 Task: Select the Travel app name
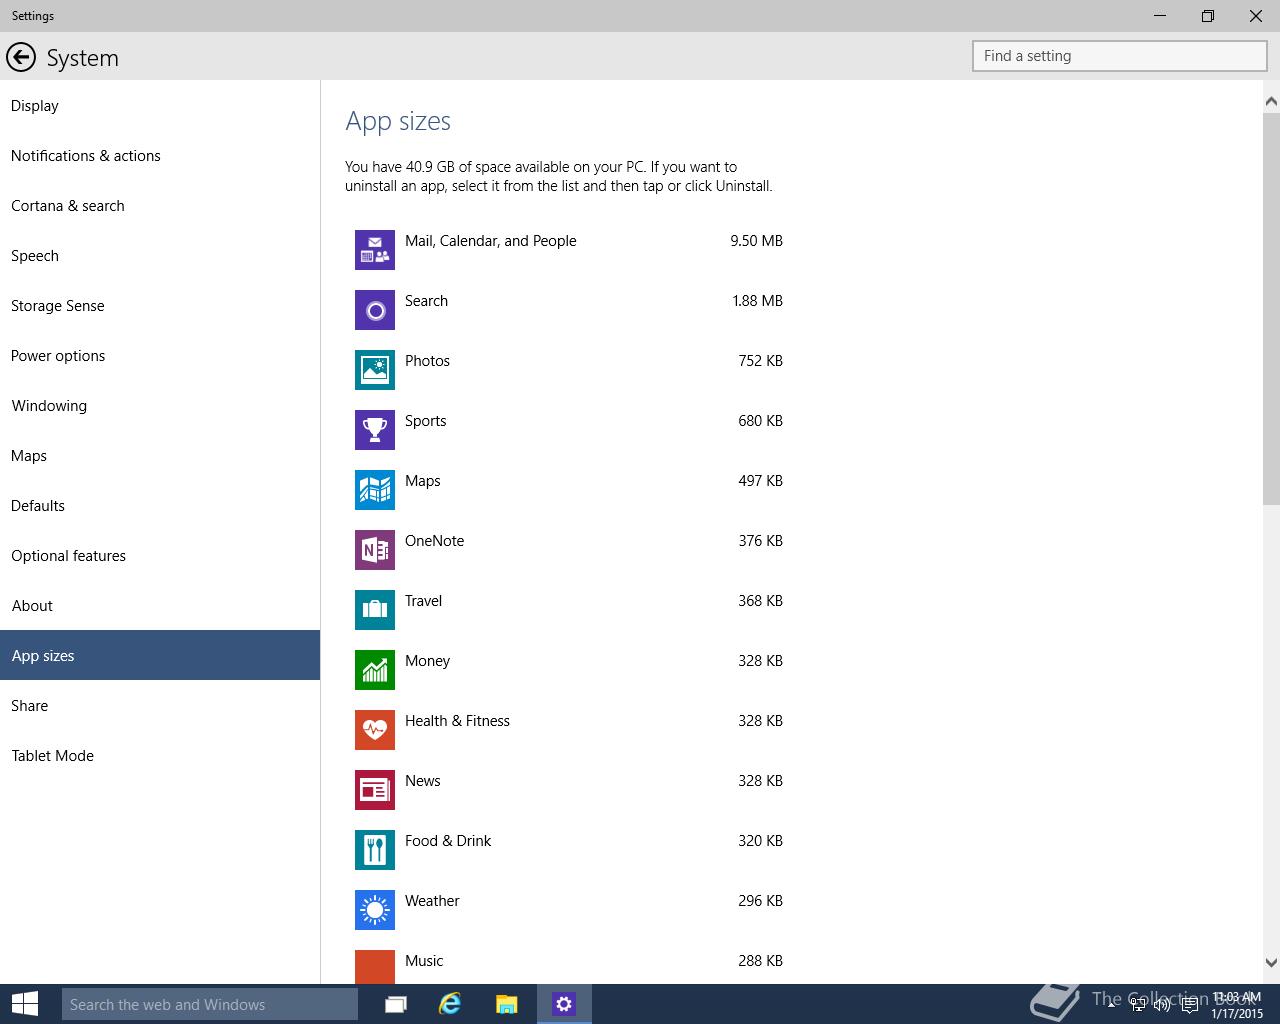pos(423,601)
